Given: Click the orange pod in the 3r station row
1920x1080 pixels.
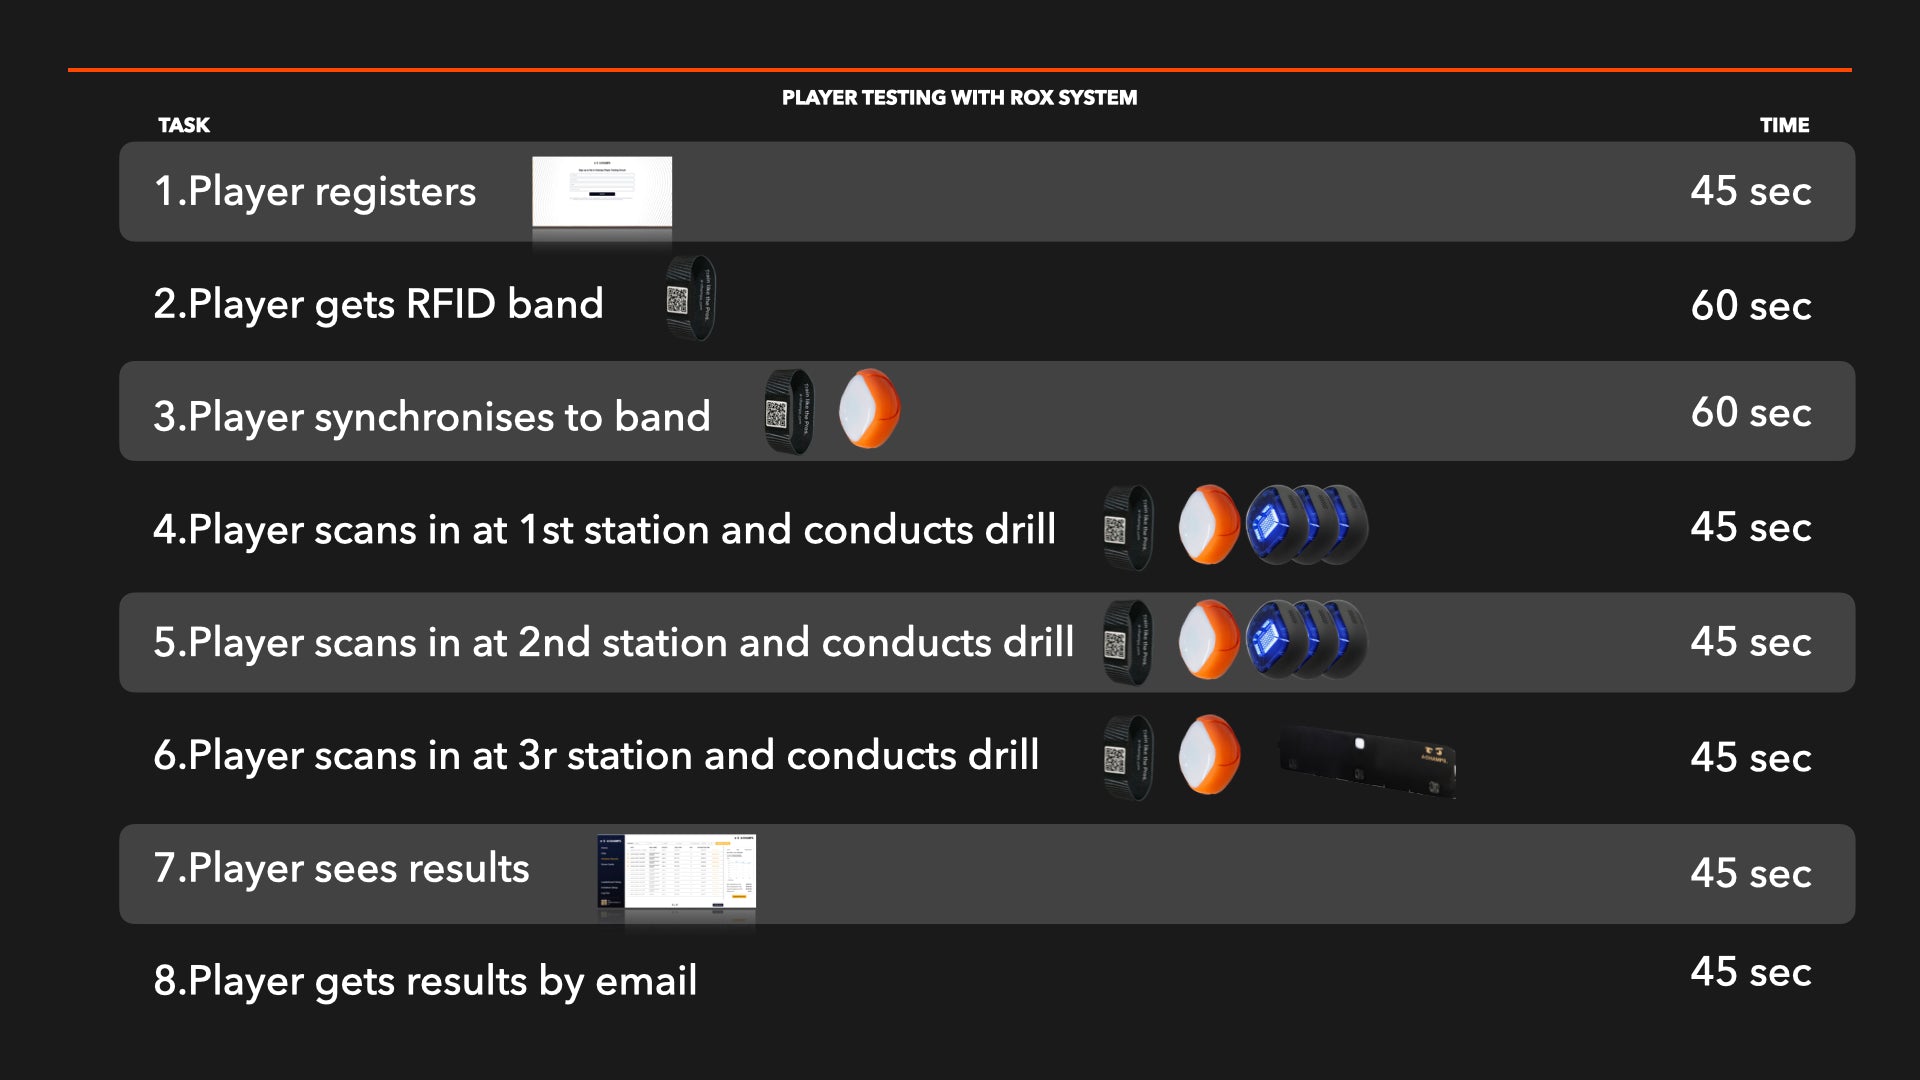Looking at the screenshot, I should pos(1208,755).
